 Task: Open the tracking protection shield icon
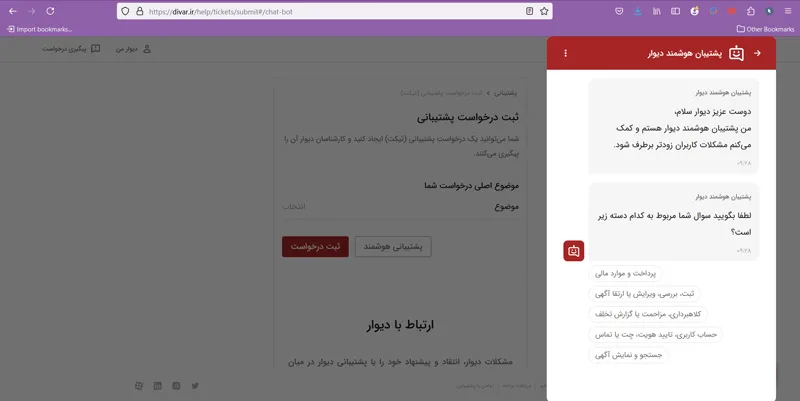tap(126, 11)
